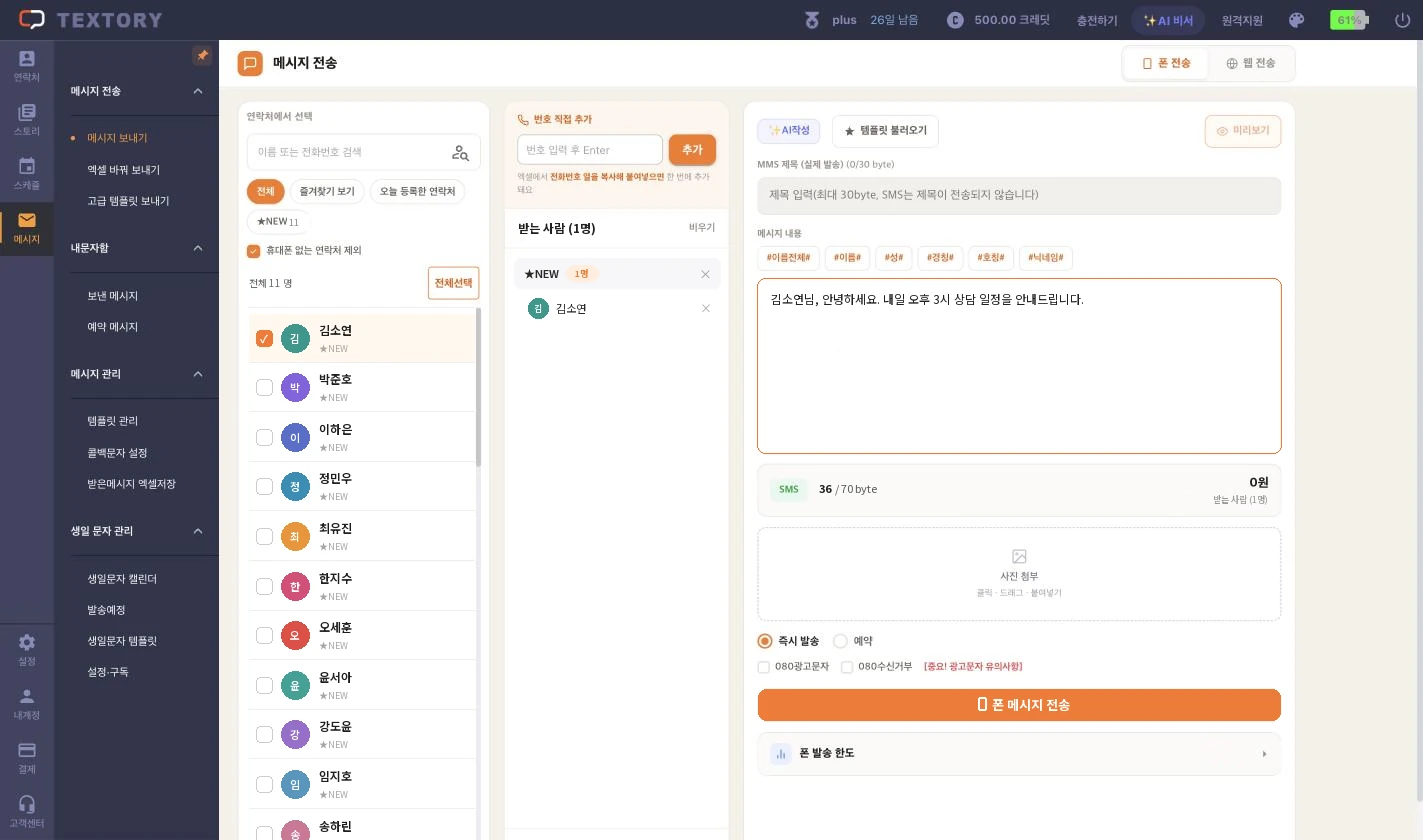
Task: Click the orange 추가 button
Action: [x=692, y=150]
